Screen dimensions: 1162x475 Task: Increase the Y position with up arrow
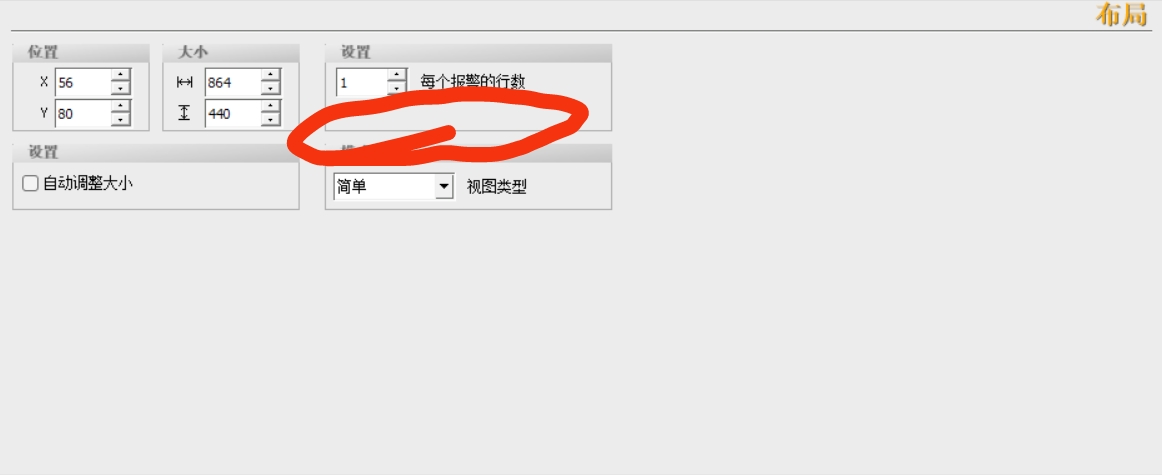tap(121, 107)
